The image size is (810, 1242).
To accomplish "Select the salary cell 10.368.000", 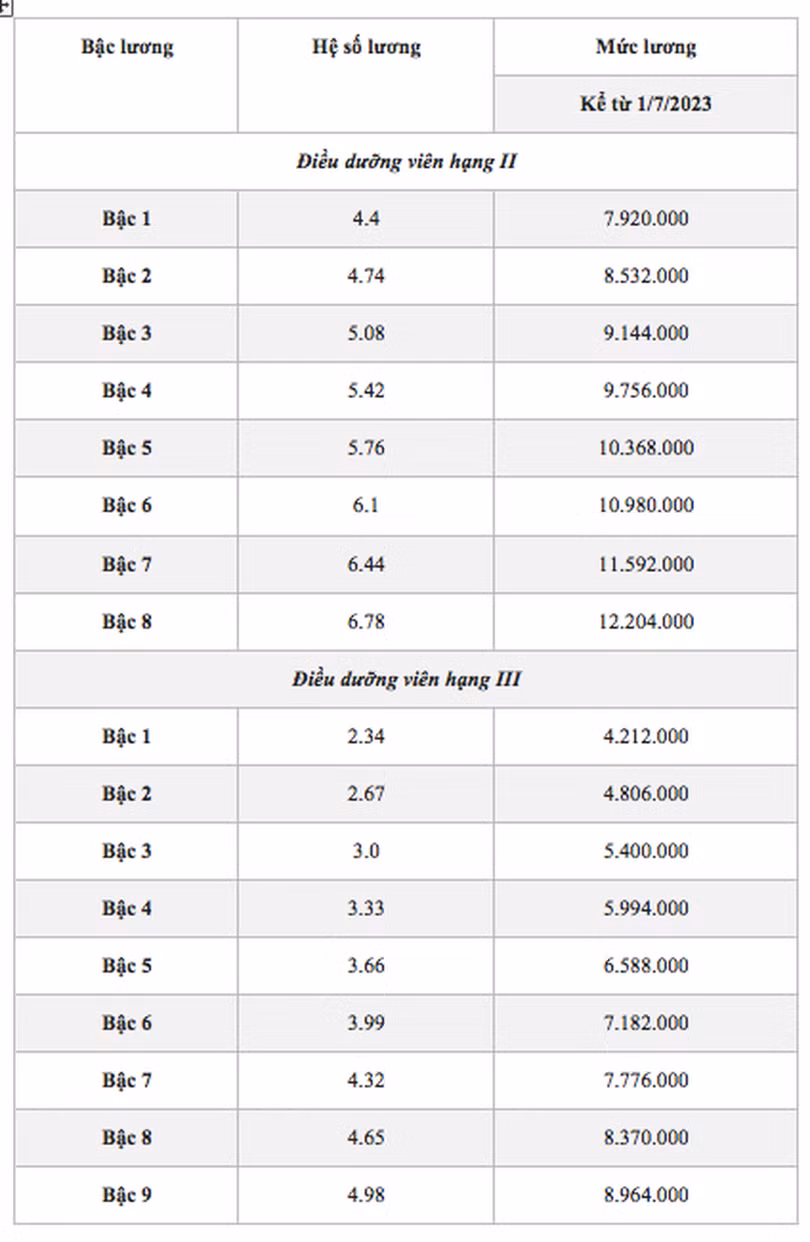I will [x=646, y=448].
